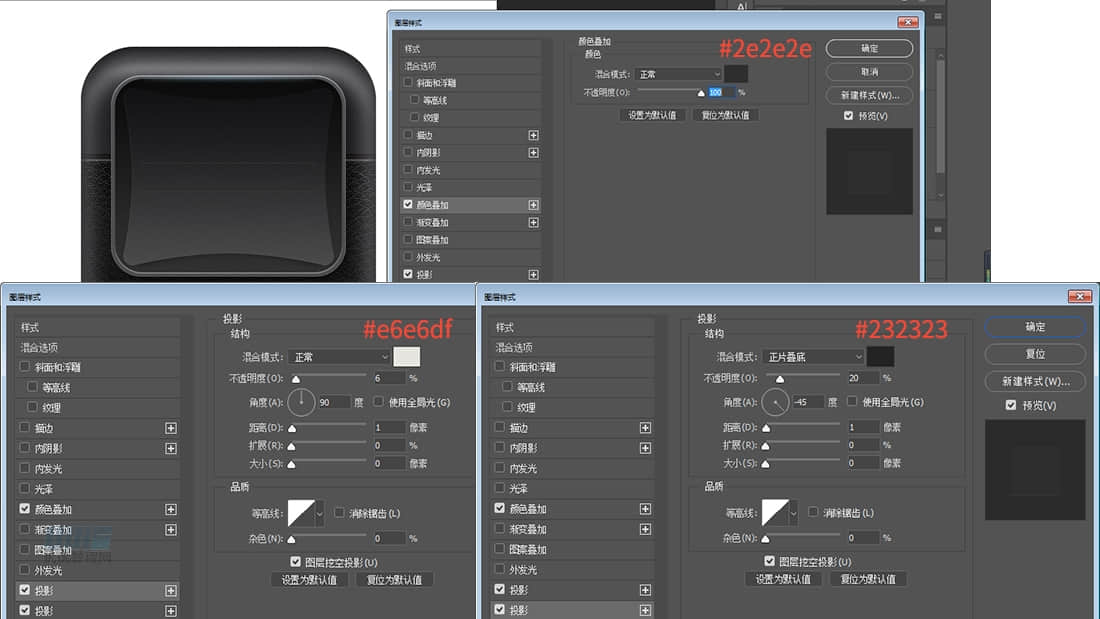Click 距离(D) slider in the #e6e6df dialog
This screenshot has height=619, width=1100.
pos(328,427)
